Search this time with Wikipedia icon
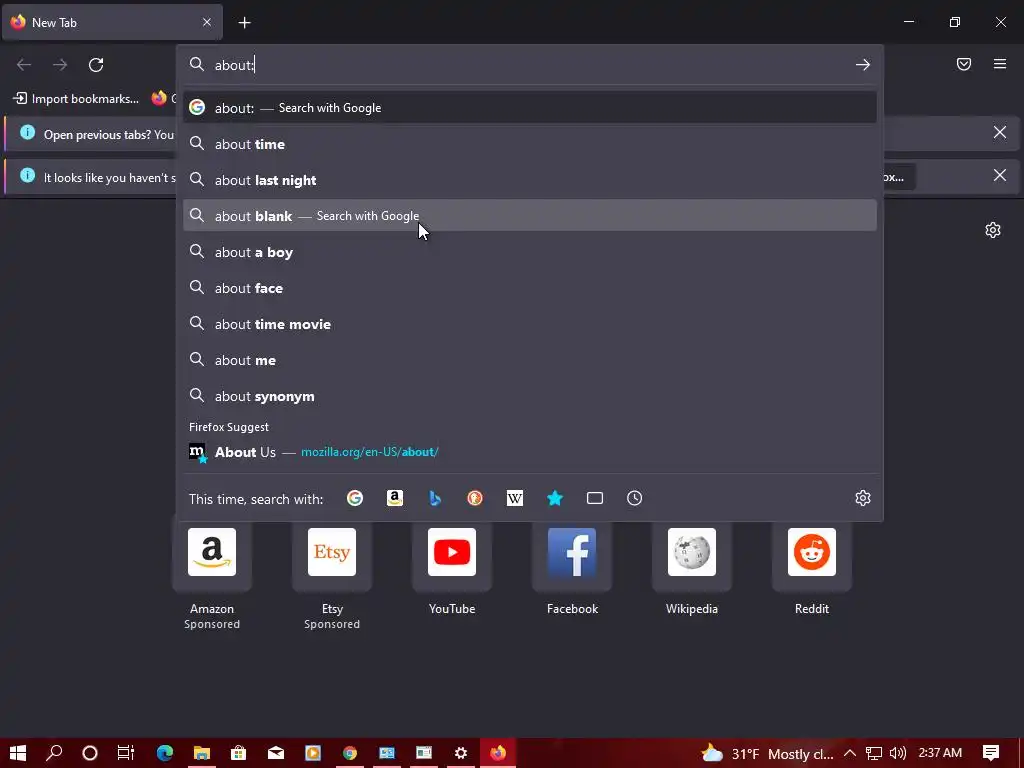The height and width of the screenshot is (768, 1024). [x=515, y=498]
